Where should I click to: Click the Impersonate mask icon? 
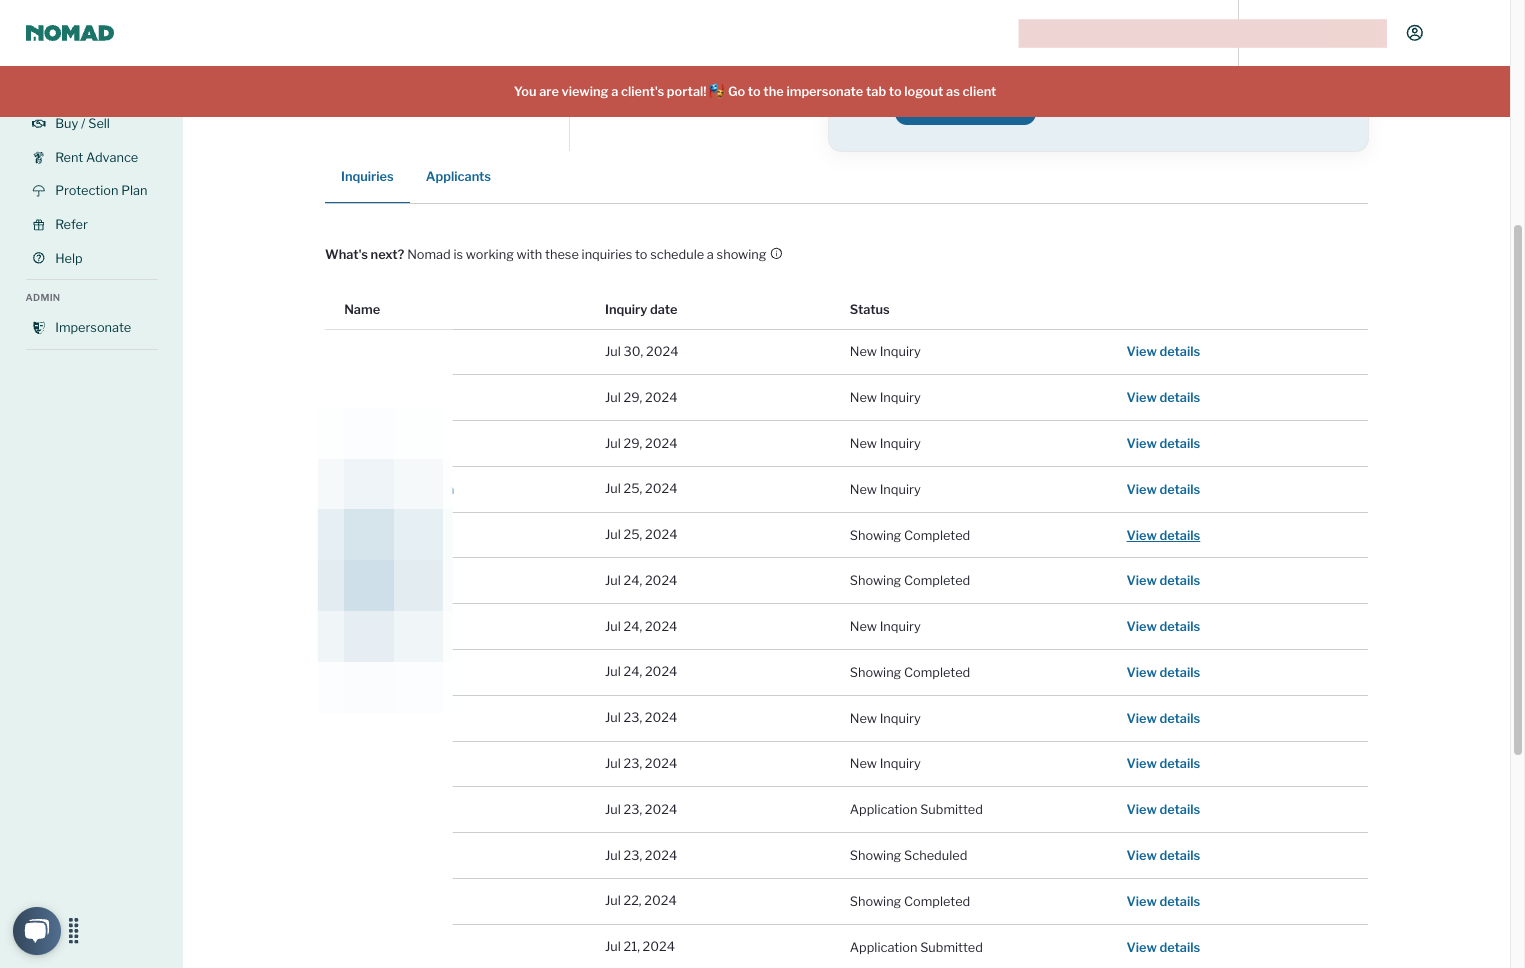click(x=39, y=328)
